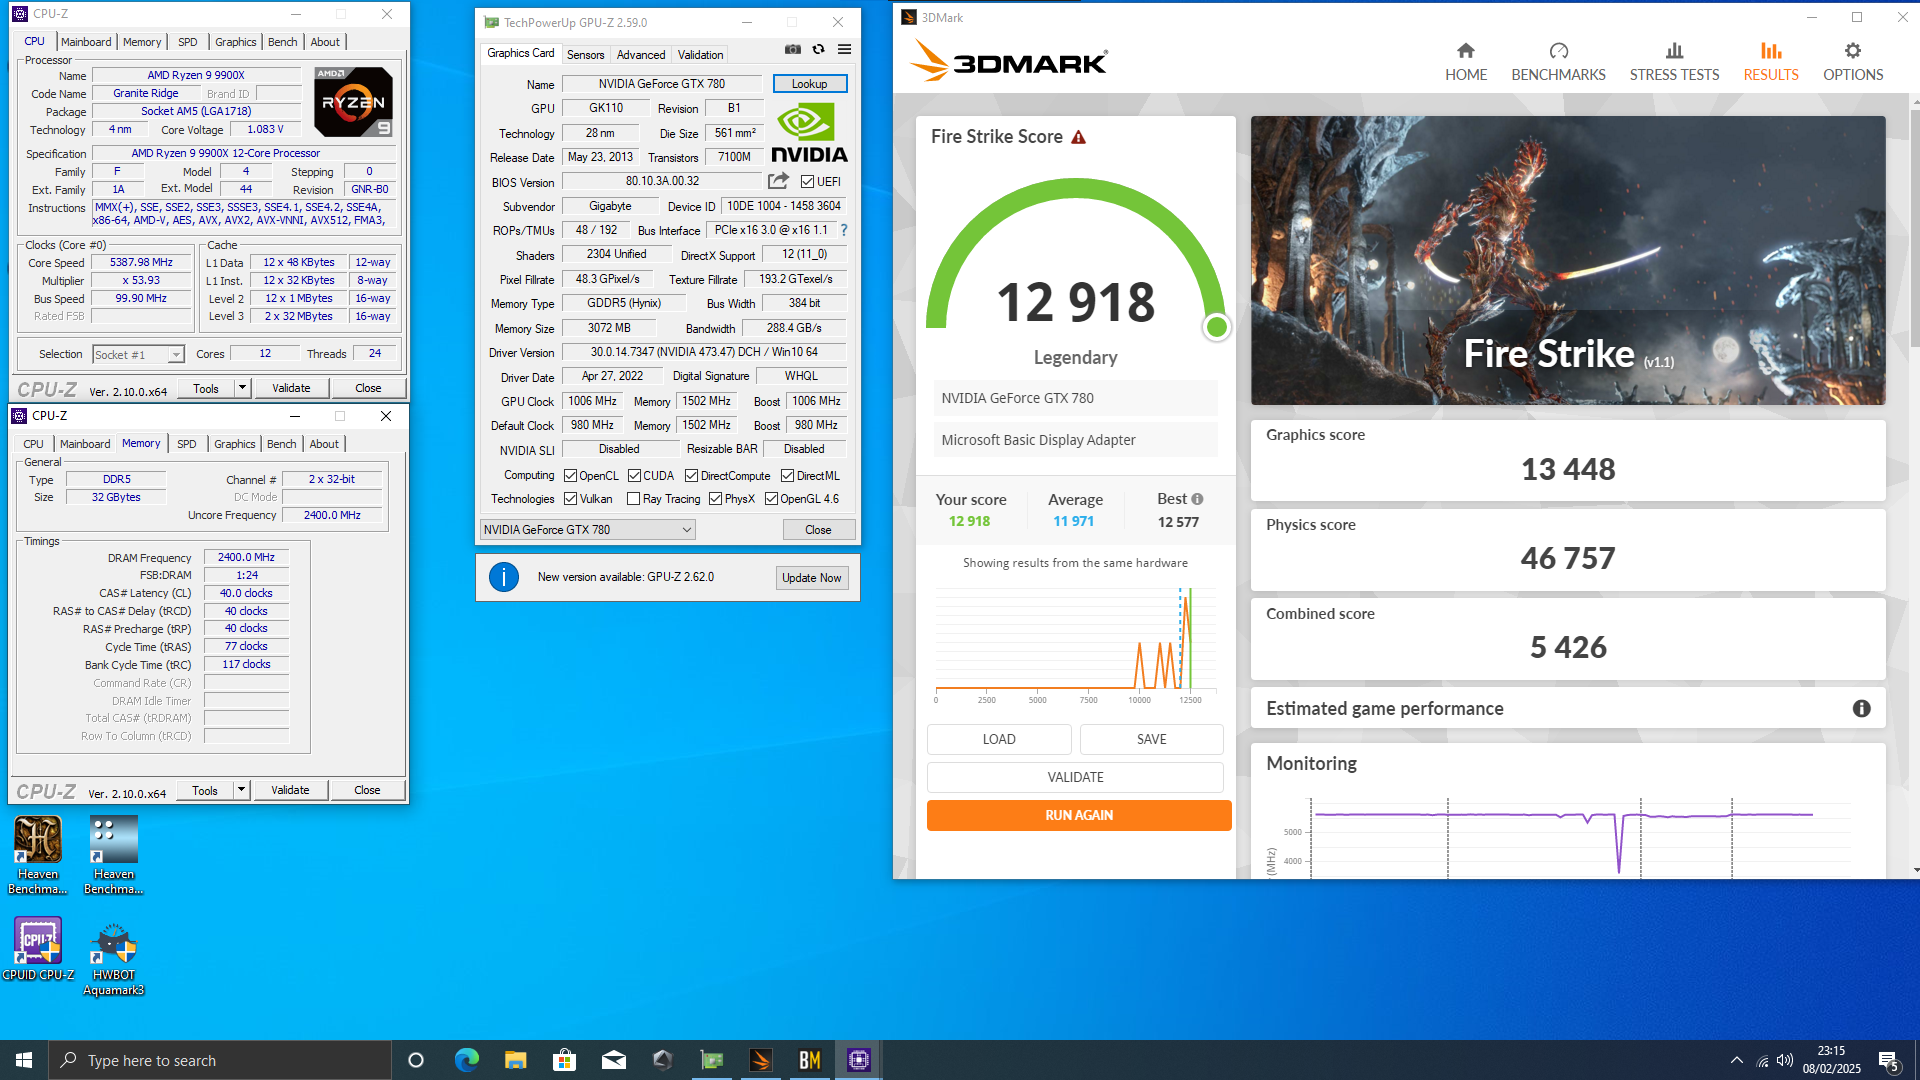The image size is (1920, 1080).
Task: Open 3DMark OPTIONS gear
Action: [x=1853, y=51]
